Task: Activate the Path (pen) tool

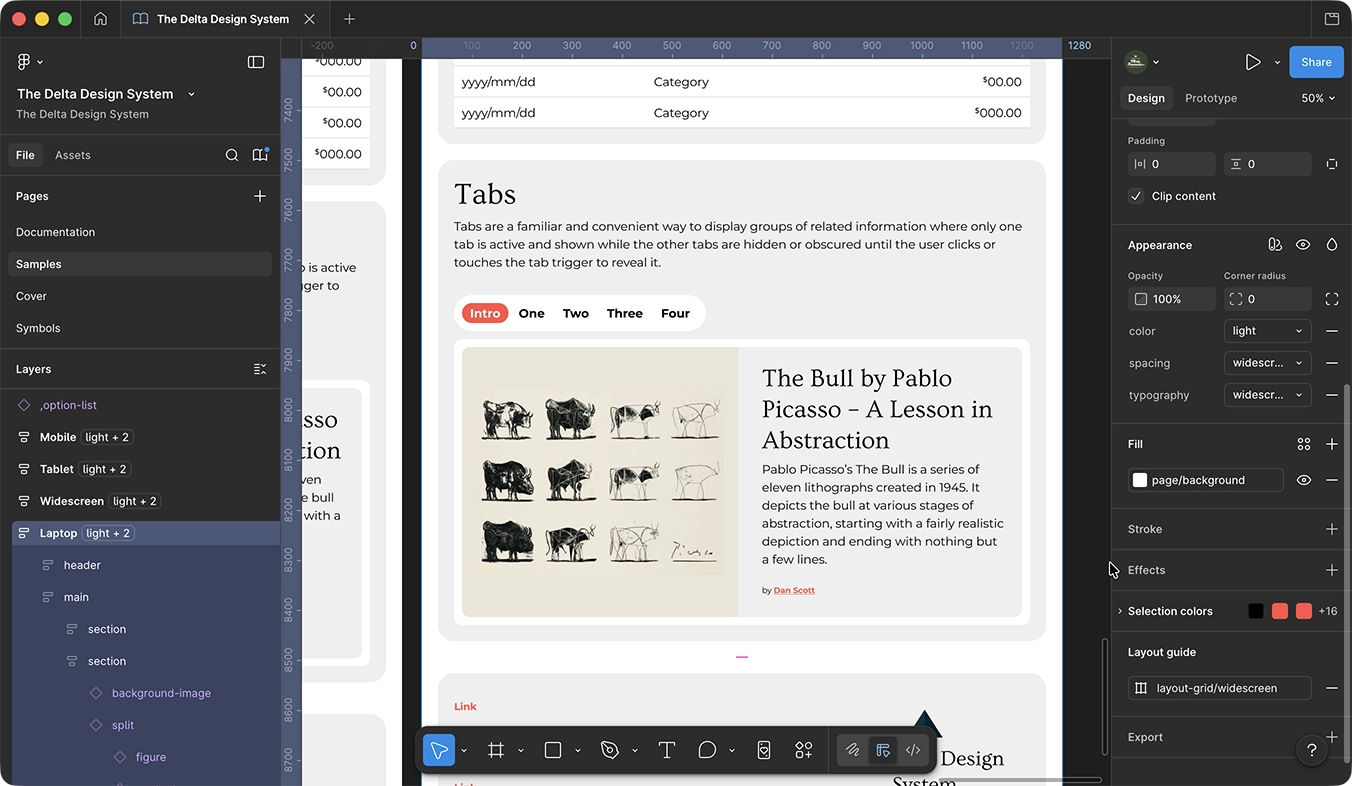Action: click(610, 750)
